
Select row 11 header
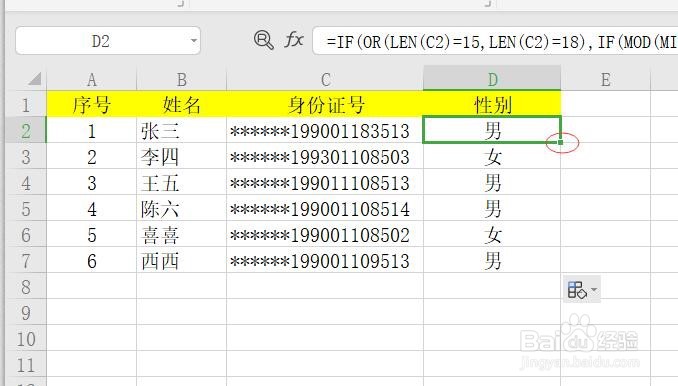26,364
